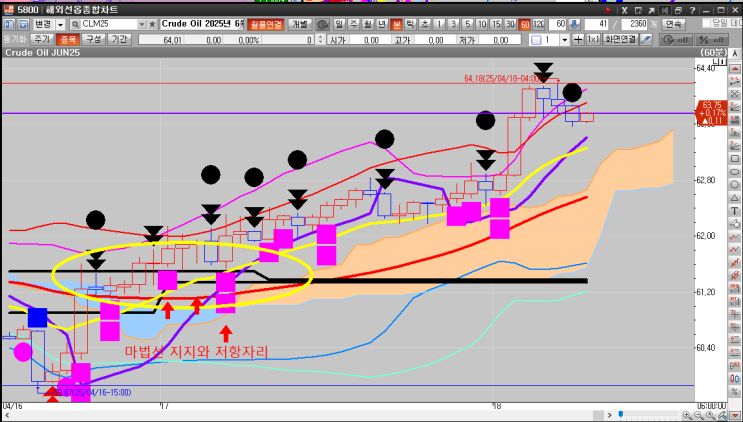Image resolution: width=743 pixels, height=422 pixels.
Task: Open the chart count '1' dropdown
Action: 564,40
